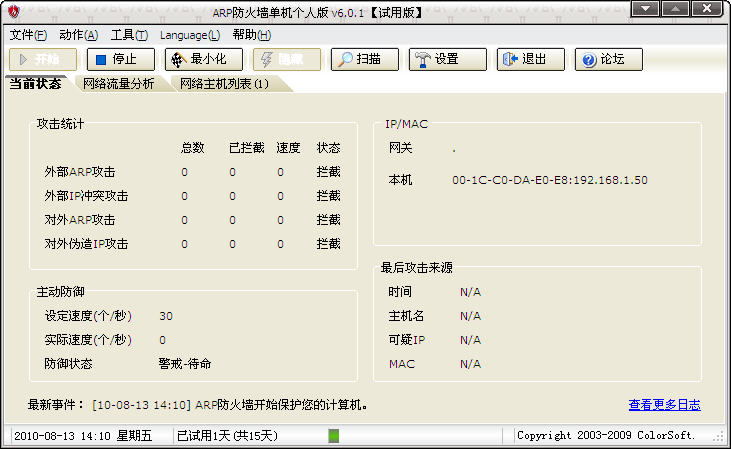The image size is (731, 449).
Task: Click the 对外ARP攻击 row label
Action: tap(80, 220)
